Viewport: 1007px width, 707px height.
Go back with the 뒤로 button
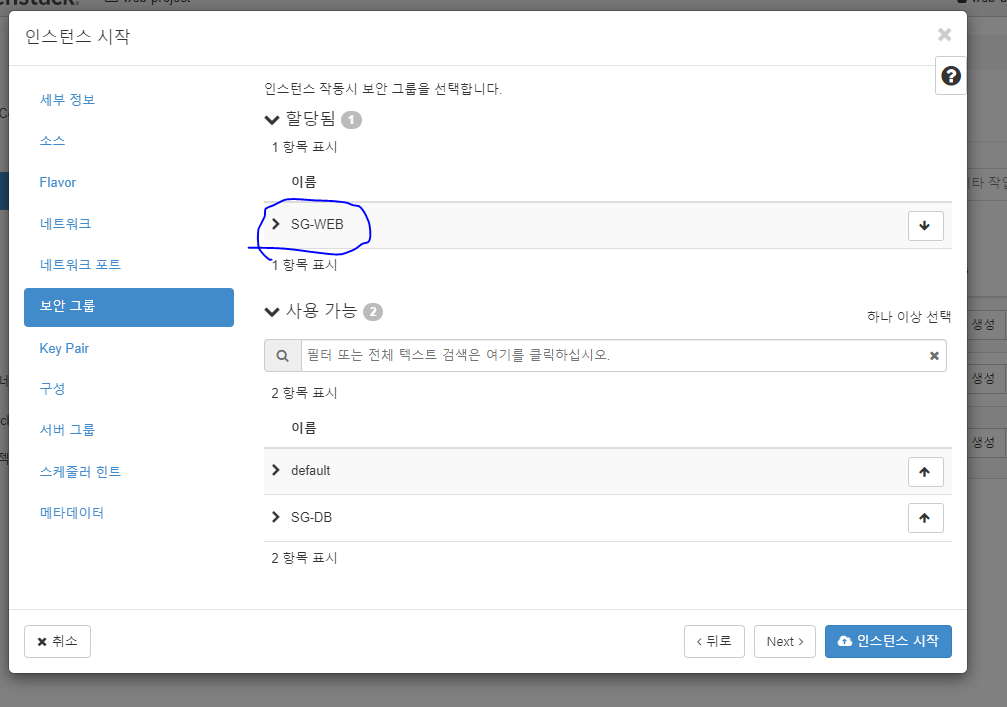click(714, 642)
